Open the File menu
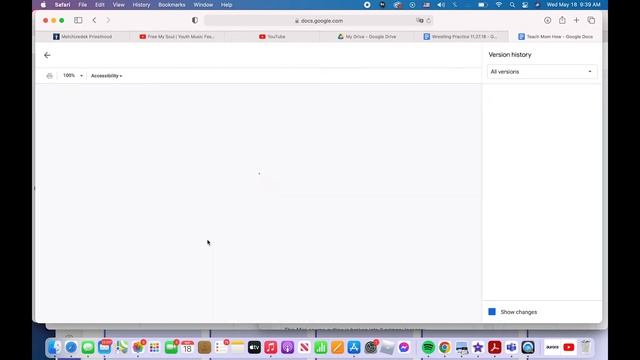Screen dimensions: 640x360 click(x=83, y=5)
